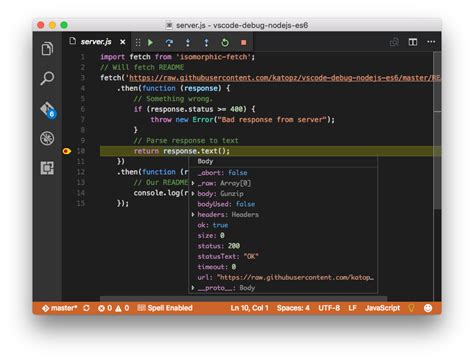Click Spell Enabled in status bar
Viewport: 474px width, 361px height.
(165, 308)
